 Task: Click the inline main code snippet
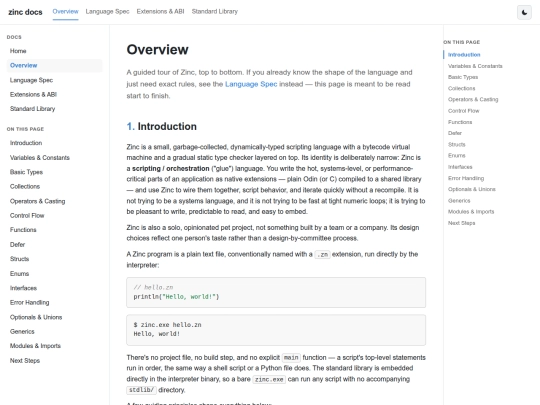[x=291, y=357]
